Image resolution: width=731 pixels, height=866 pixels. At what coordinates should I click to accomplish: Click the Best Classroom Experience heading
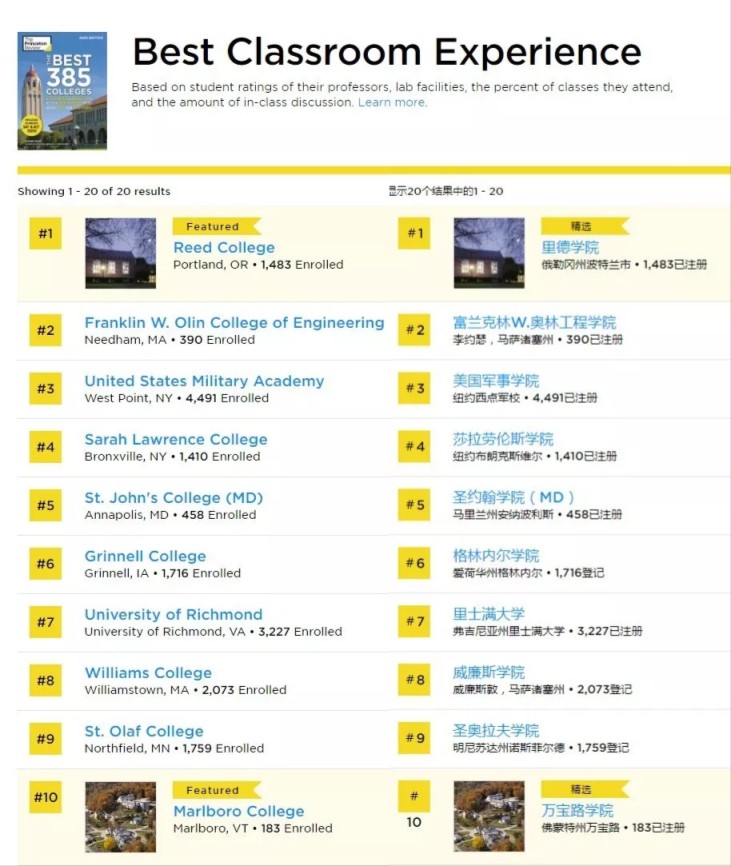point(387,52)
